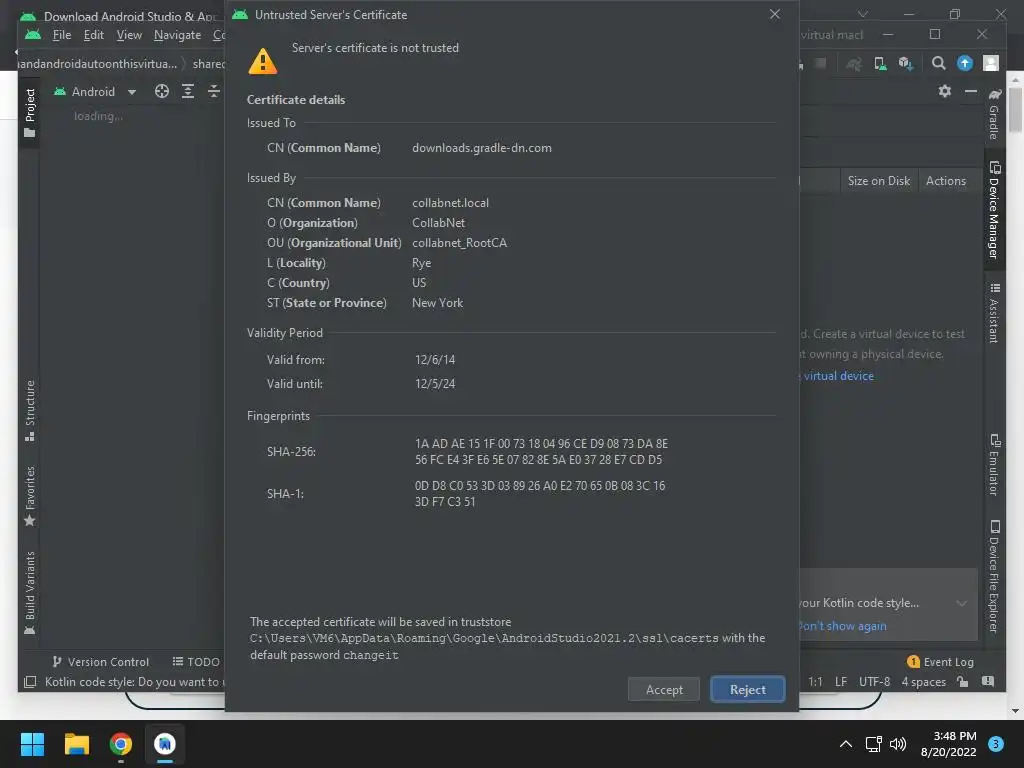
Task: Open the Edit menu in Android Studio
Action: coord(93,35)
